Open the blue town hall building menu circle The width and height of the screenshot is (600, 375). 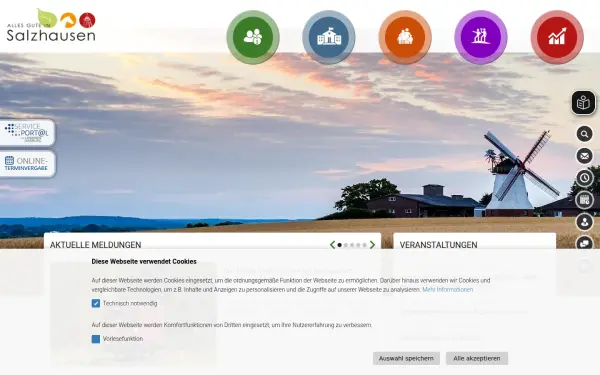point(329,37)
